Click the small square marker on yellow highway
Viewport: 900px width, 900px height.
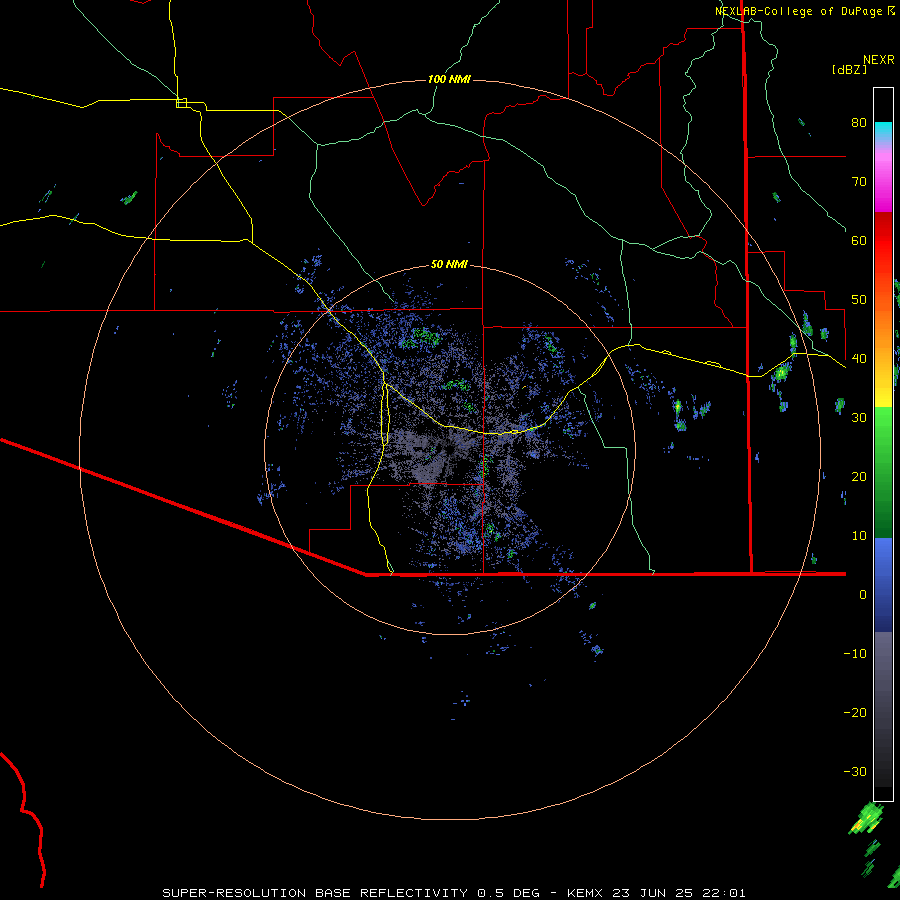[181, 103]
